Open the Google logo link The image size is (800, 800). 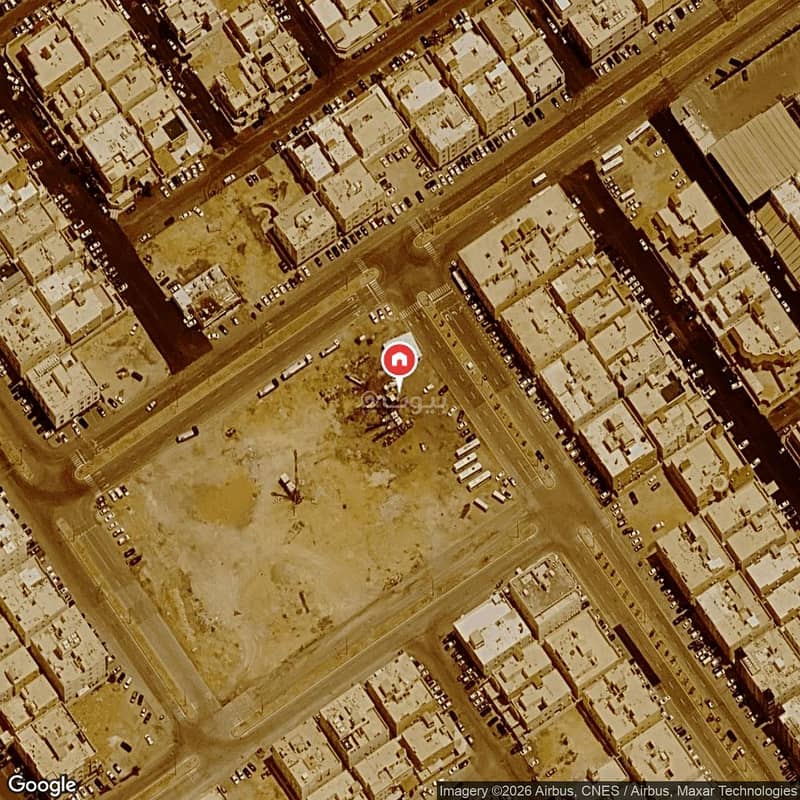tap(42, 785)
